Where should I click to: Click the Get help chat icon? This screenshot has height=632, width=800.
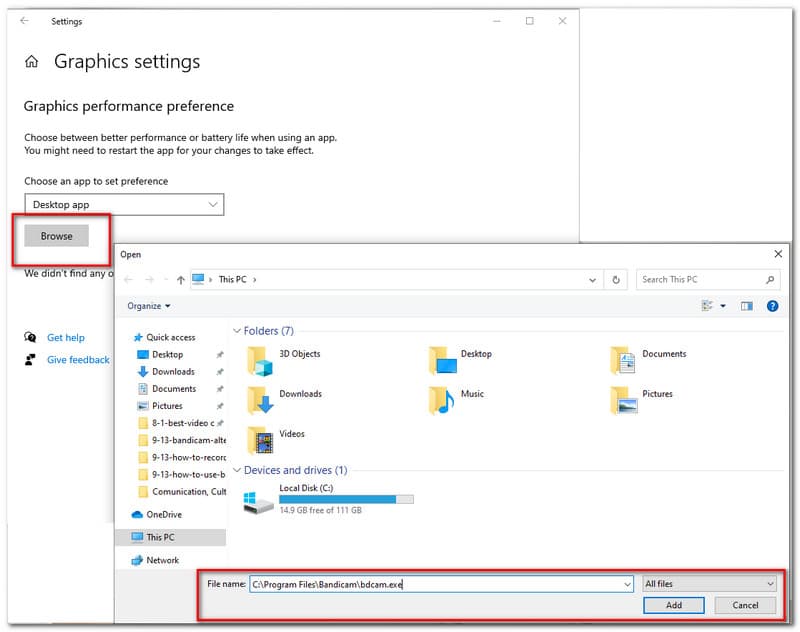pos(30,337)
